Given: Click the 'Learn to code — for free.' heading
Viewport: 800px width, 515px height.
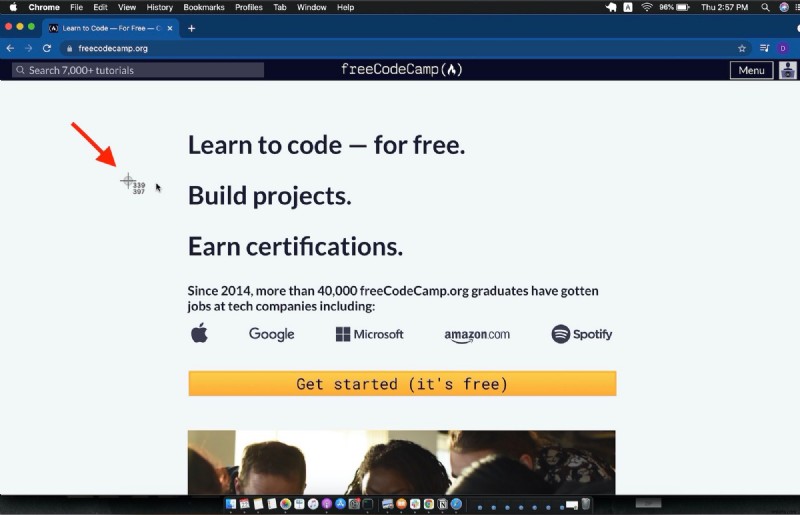Looking at the screenshot, I should point(327,145).
